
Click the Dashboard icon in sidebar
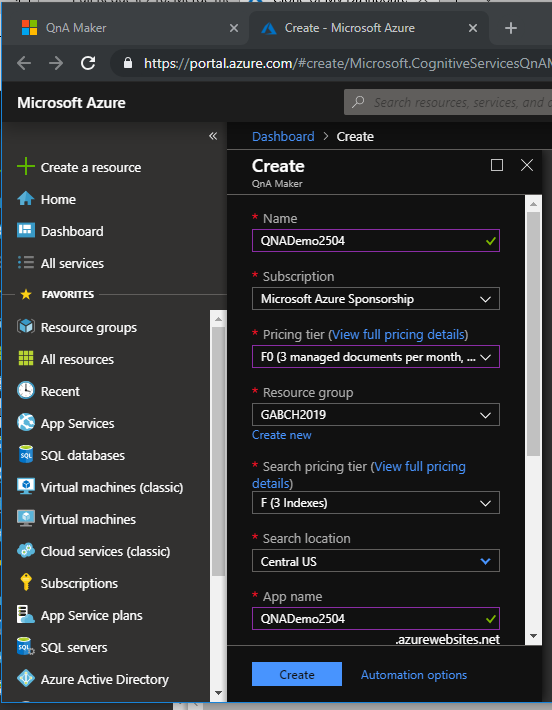point(26,230)
